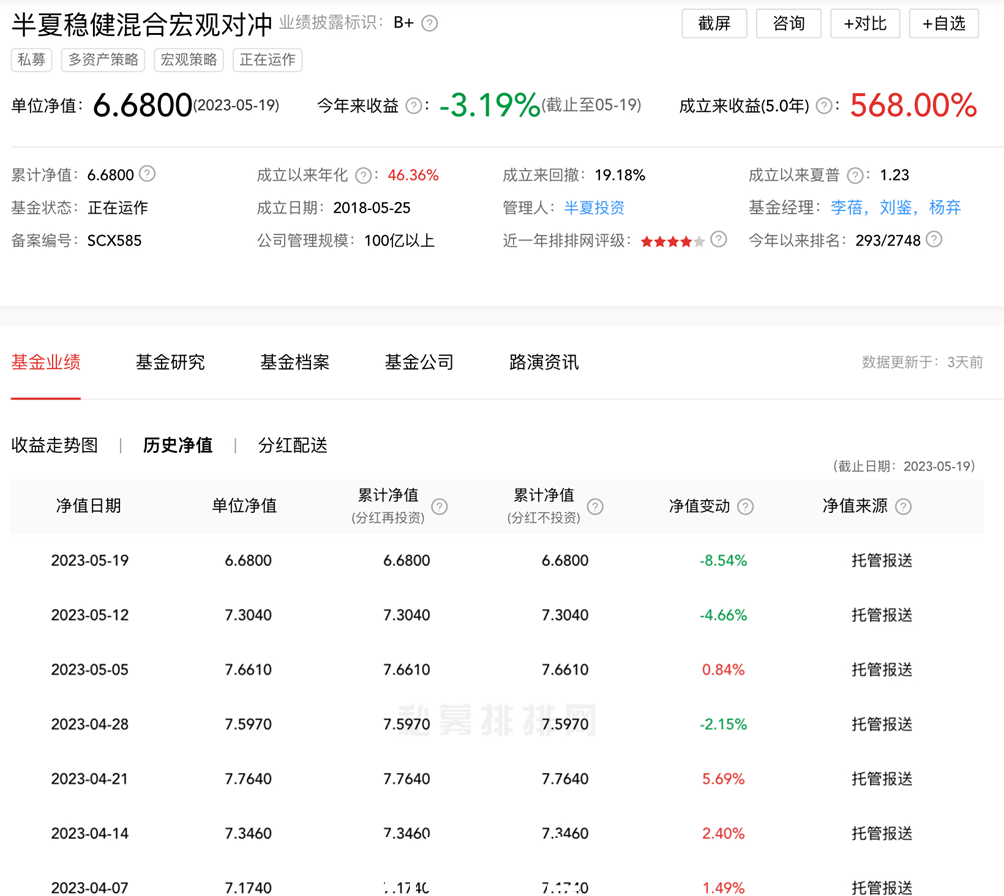Click net value change 5.69%
1004x896 pixels.
click(723, 779)
